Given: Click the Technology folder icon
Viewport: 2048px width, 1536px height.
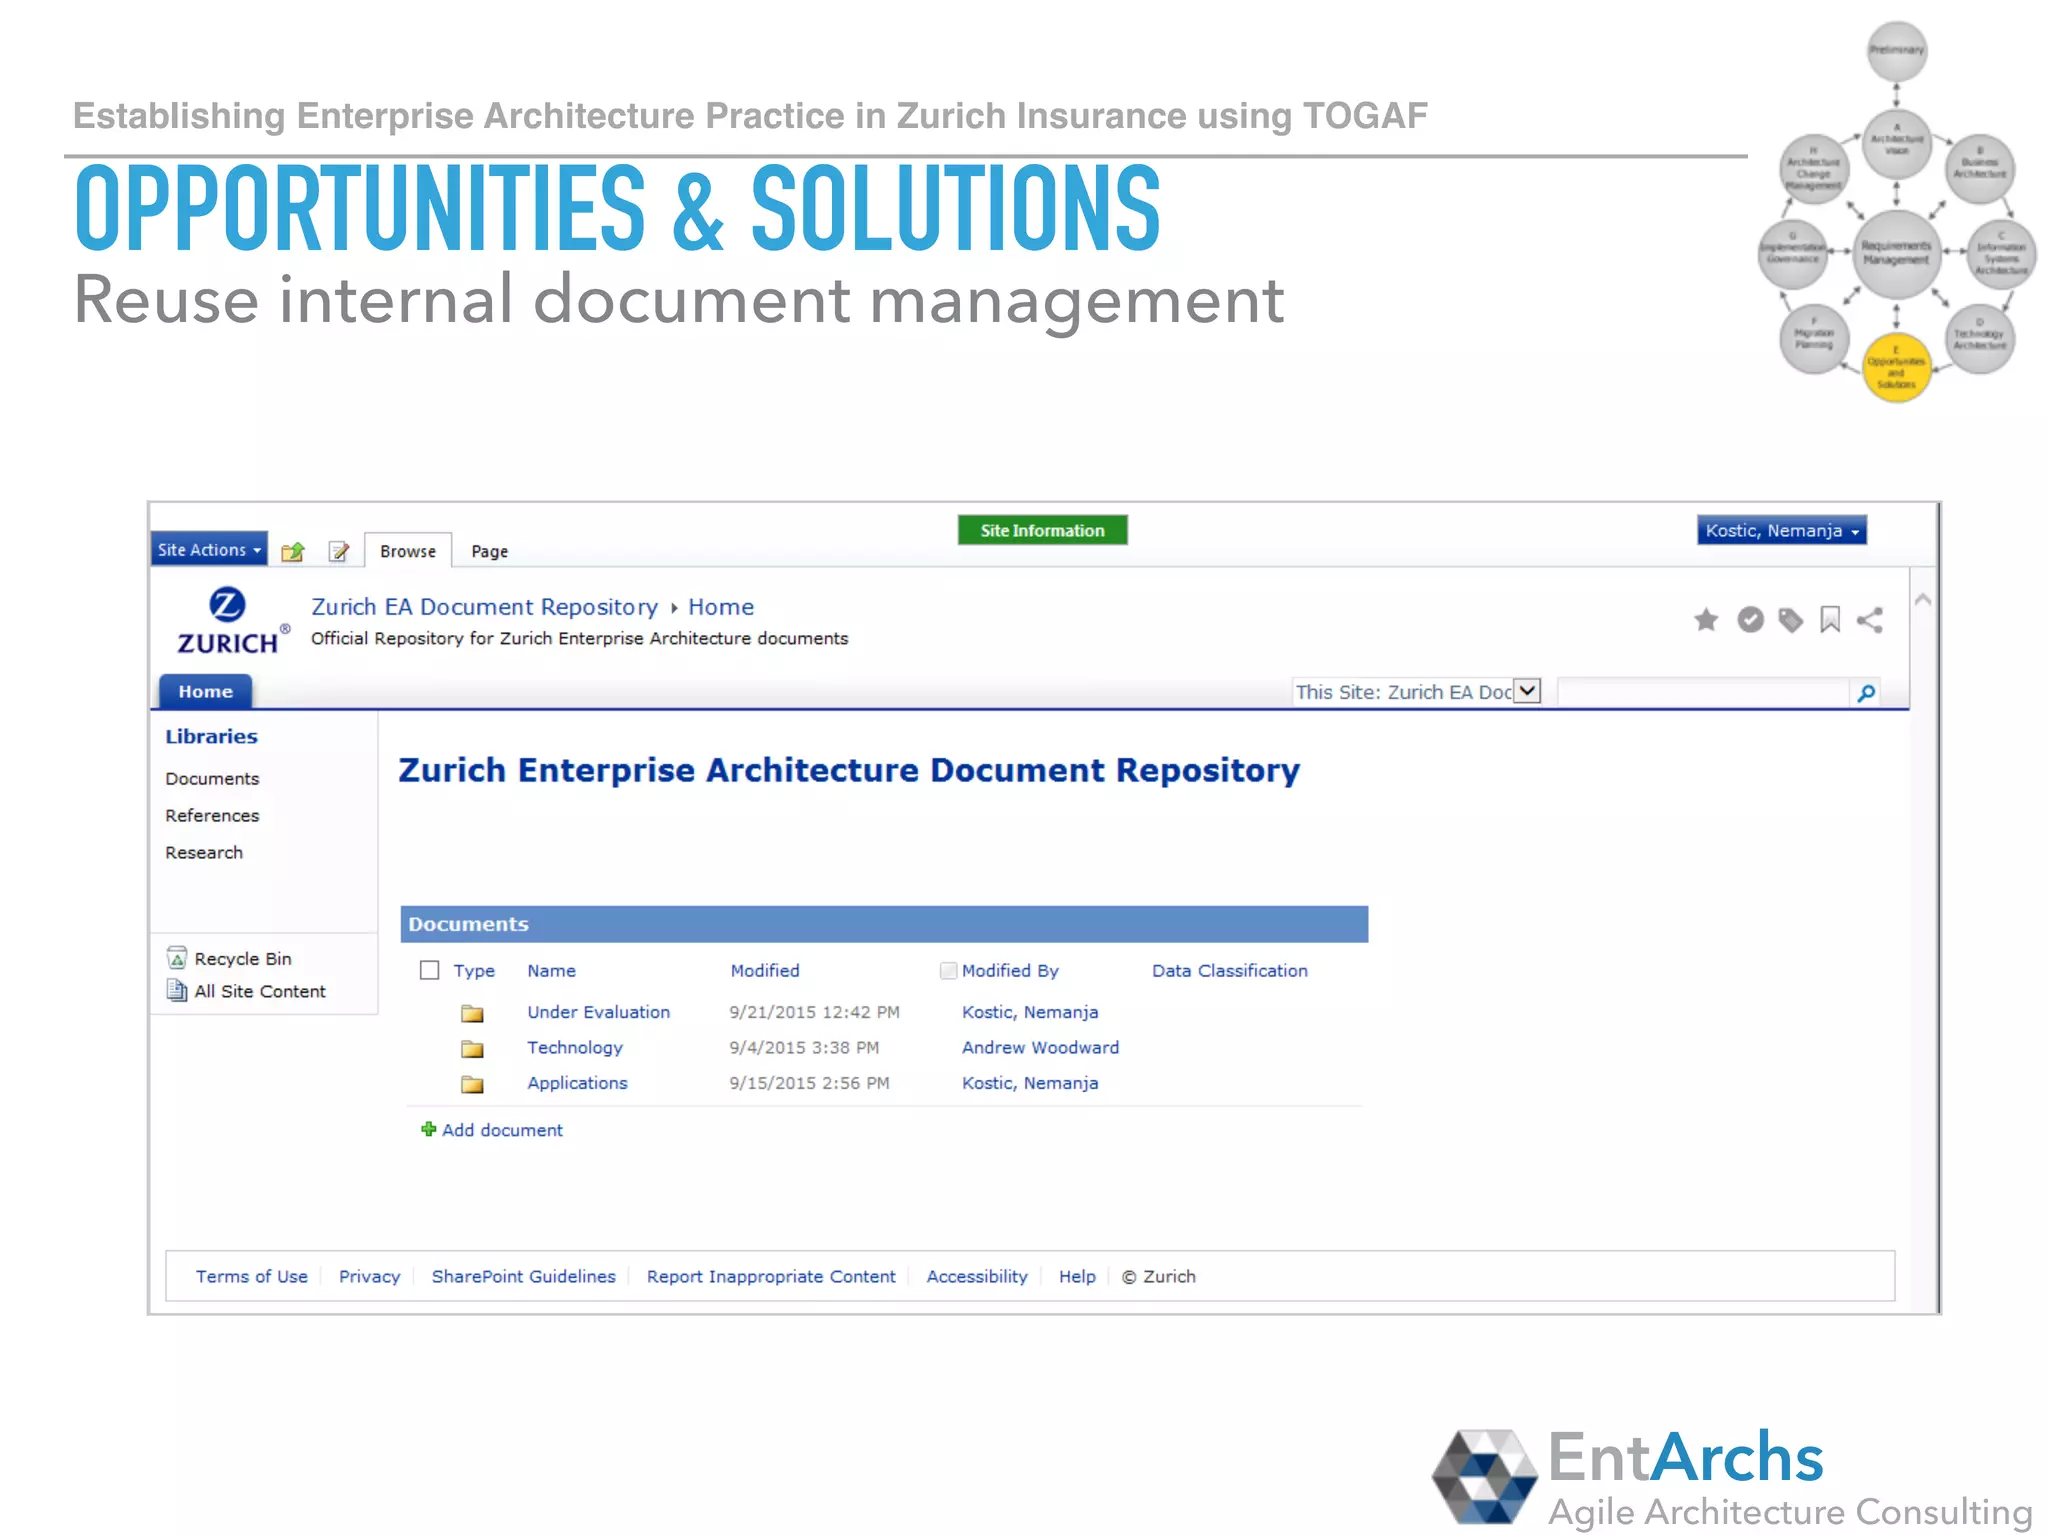Looking at the screenshot, I should (473, 1049).
